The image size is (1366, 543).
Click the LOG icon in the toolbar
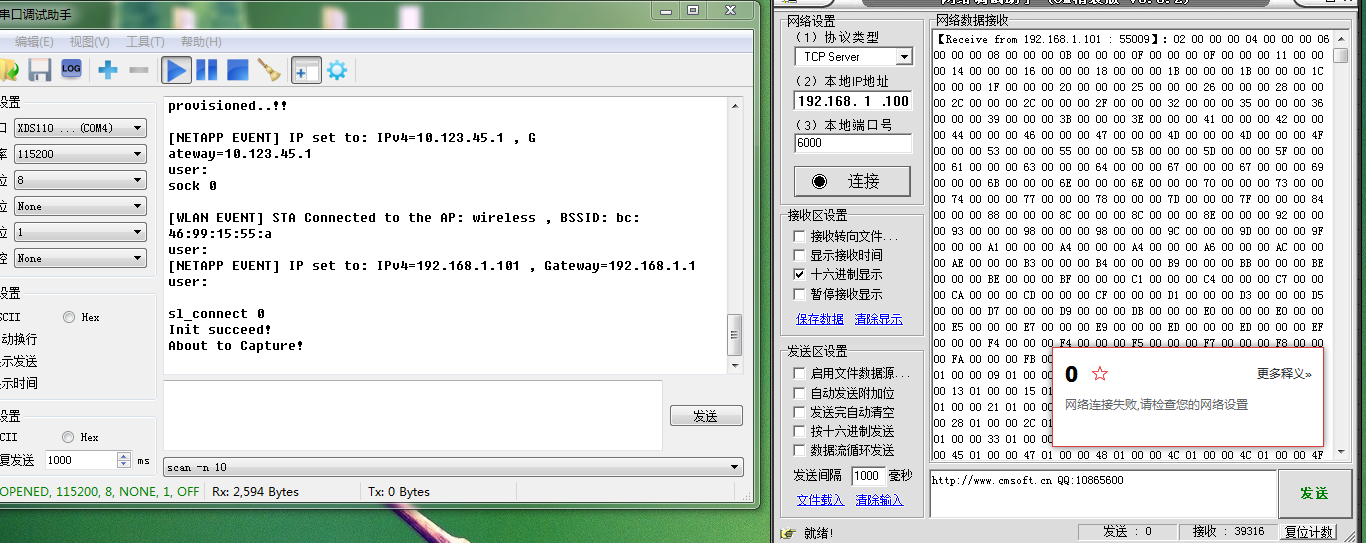coord(71,68)
